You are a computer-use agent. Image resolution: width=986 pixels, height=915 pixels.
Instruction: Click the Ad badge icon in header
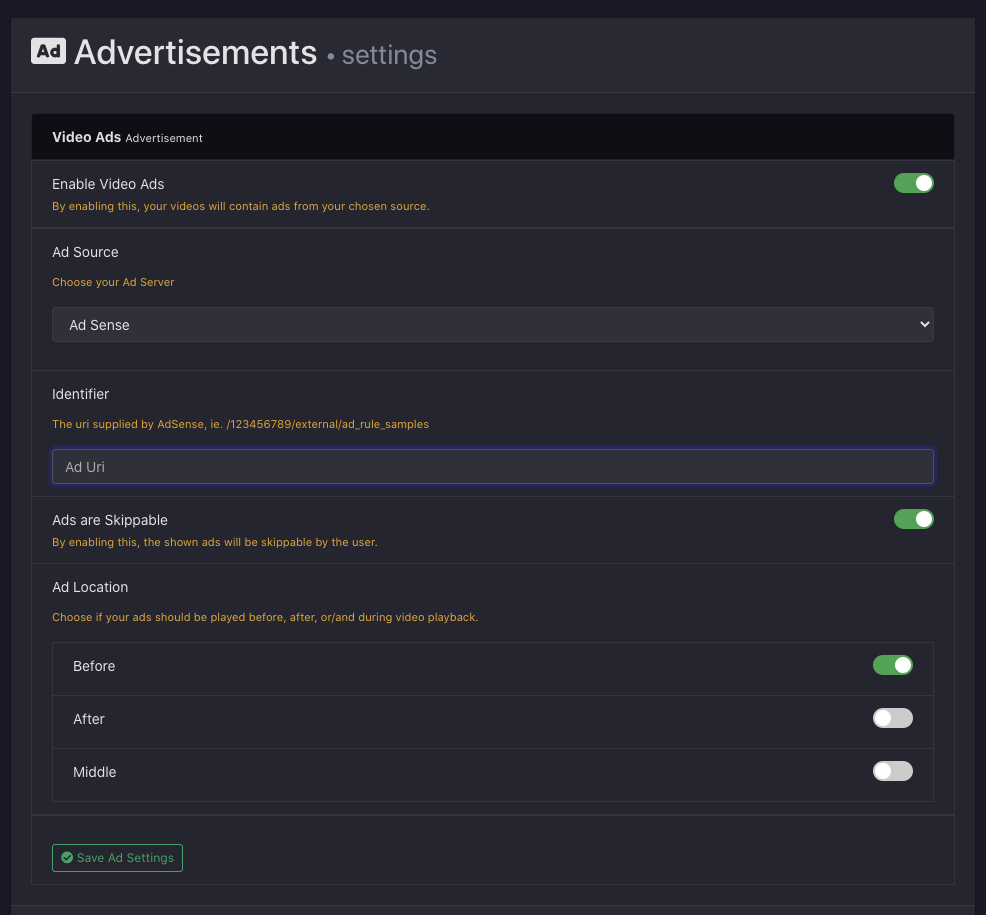coord(48,51)
